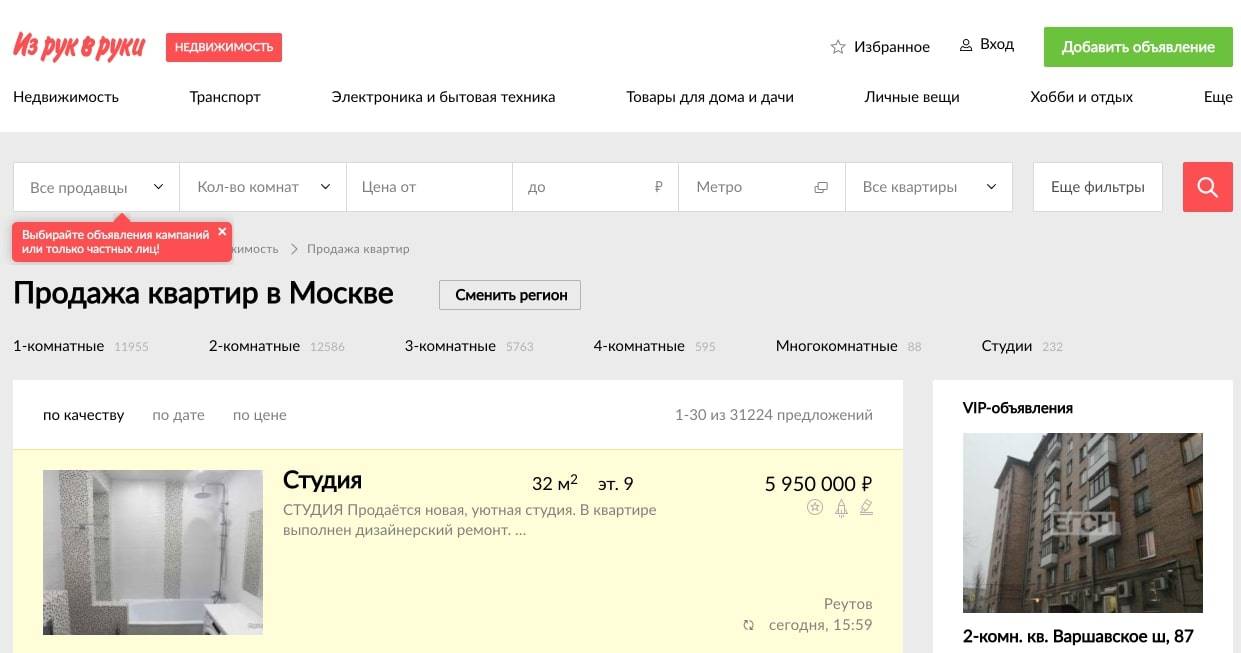Click the Из рук в руки logo
The width and height of the screenshot is (1241, 653).
(79, 46)
